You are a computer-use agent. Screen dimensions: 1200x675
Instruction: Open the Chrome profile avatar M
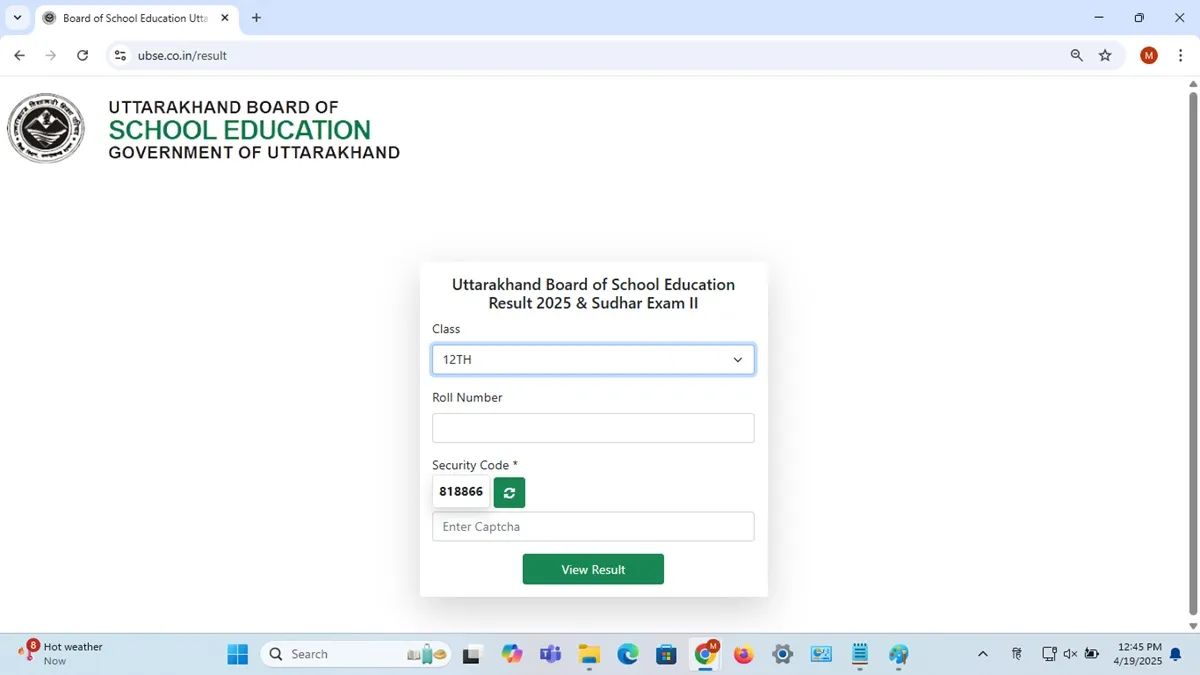(1149, 56)
